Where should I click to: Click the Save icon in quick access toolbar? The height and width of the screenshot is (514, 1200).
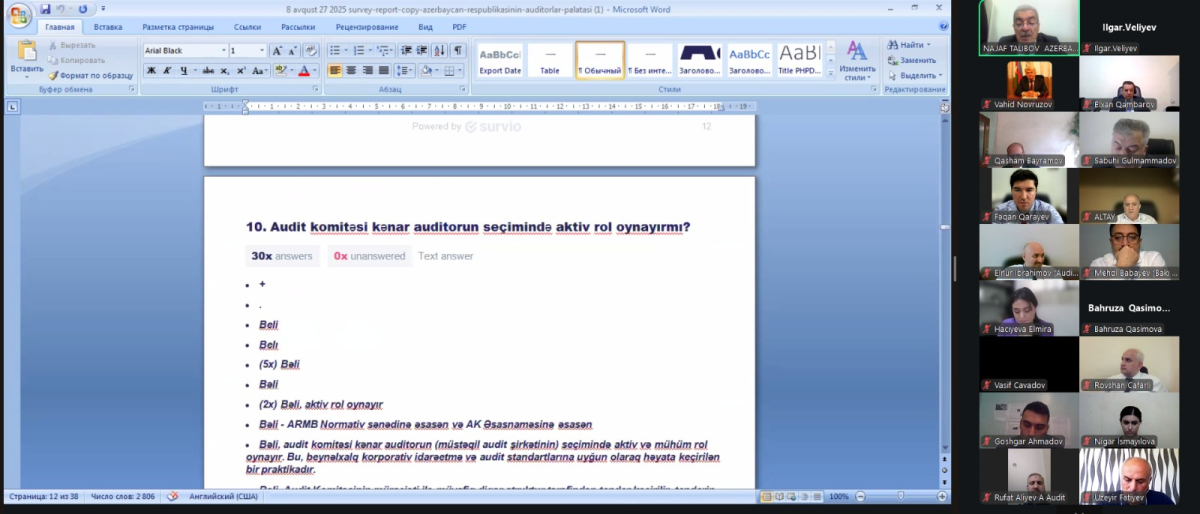(45, 9)
